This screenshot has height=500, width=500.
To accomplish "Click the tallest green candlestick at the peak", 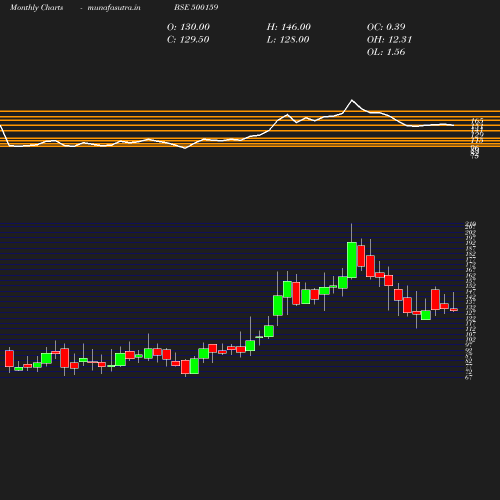I will [x=352, y=260].
